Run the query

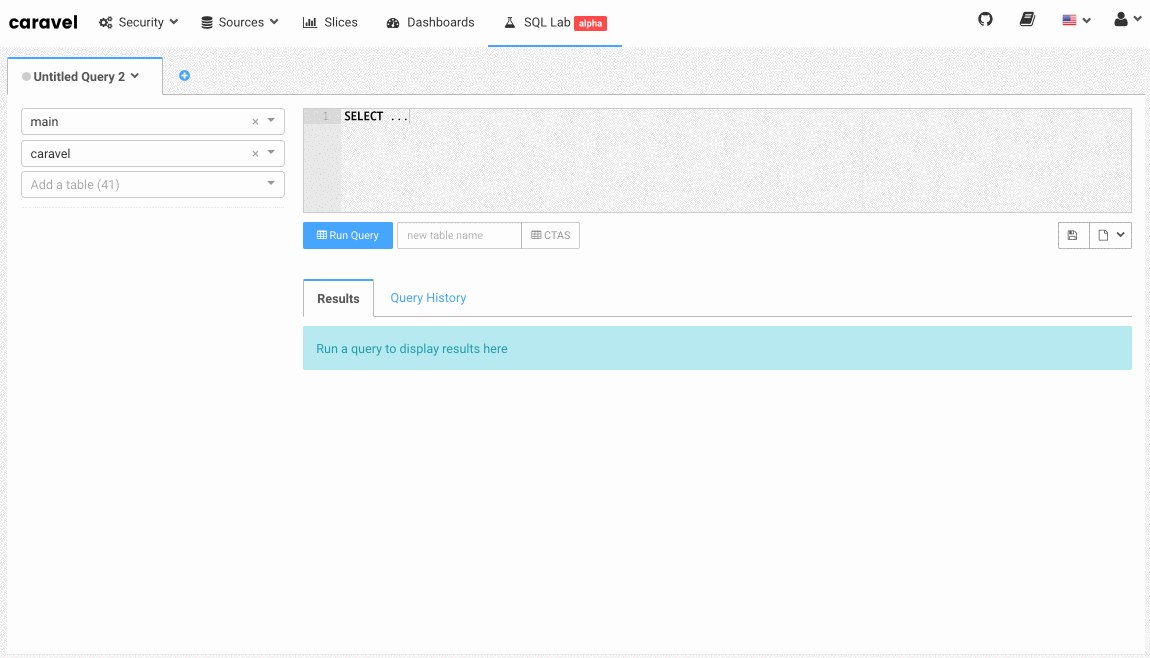[x=348, y=235]
